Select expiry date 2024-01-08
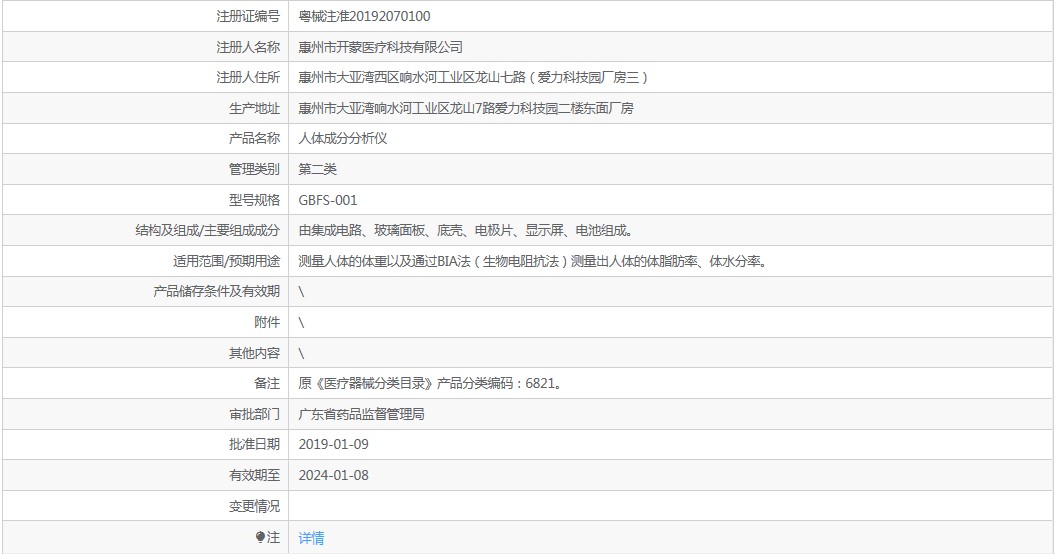Screen dimensions: 1058x559 (x=333, y=475)
